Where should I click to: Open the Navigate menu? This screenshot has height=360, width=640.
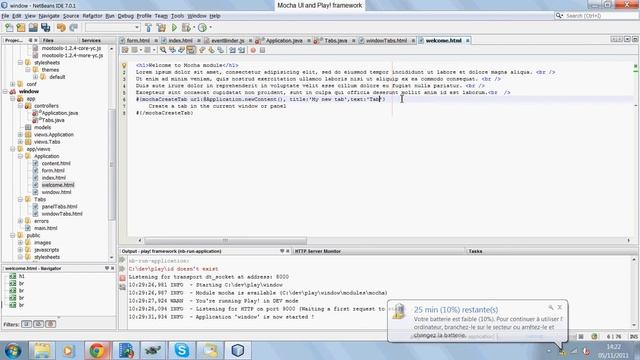tap(49, 16)
